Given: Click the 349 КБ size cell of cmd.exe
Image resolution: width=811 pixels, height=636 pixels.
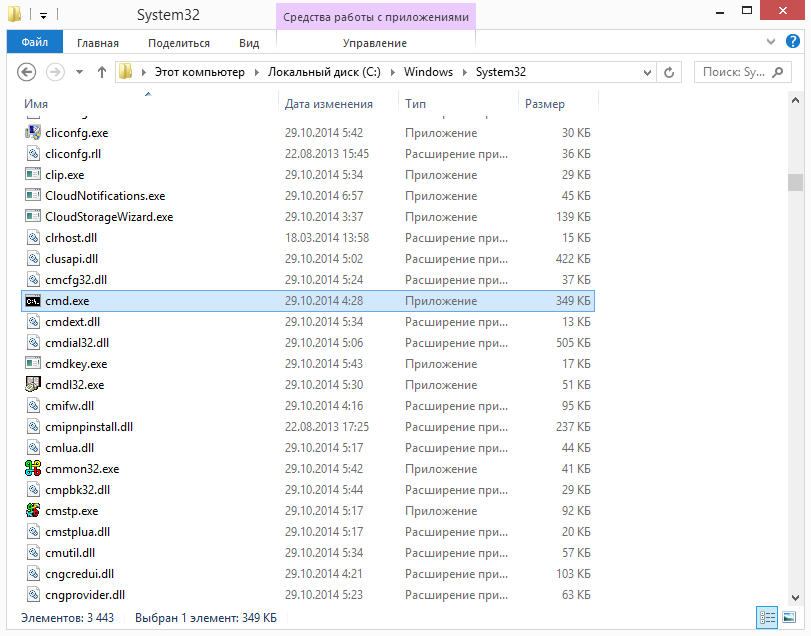Looking at the screenshot, I should pyautogui.click(x=573, y=300).
